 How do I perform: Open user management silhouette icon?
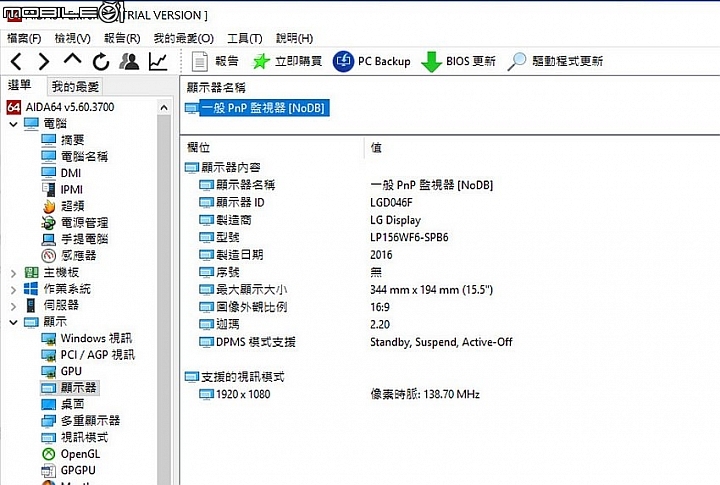click(x=129, y=61)
